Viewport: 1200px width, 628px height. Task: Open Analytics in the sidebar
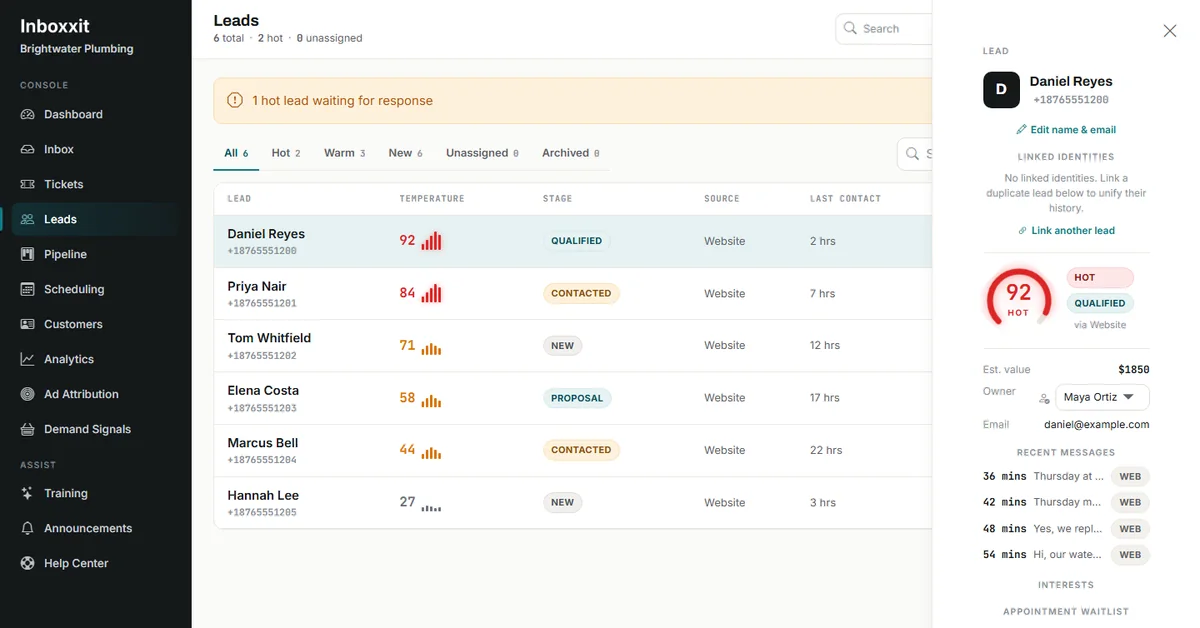(x=96, y=359)
